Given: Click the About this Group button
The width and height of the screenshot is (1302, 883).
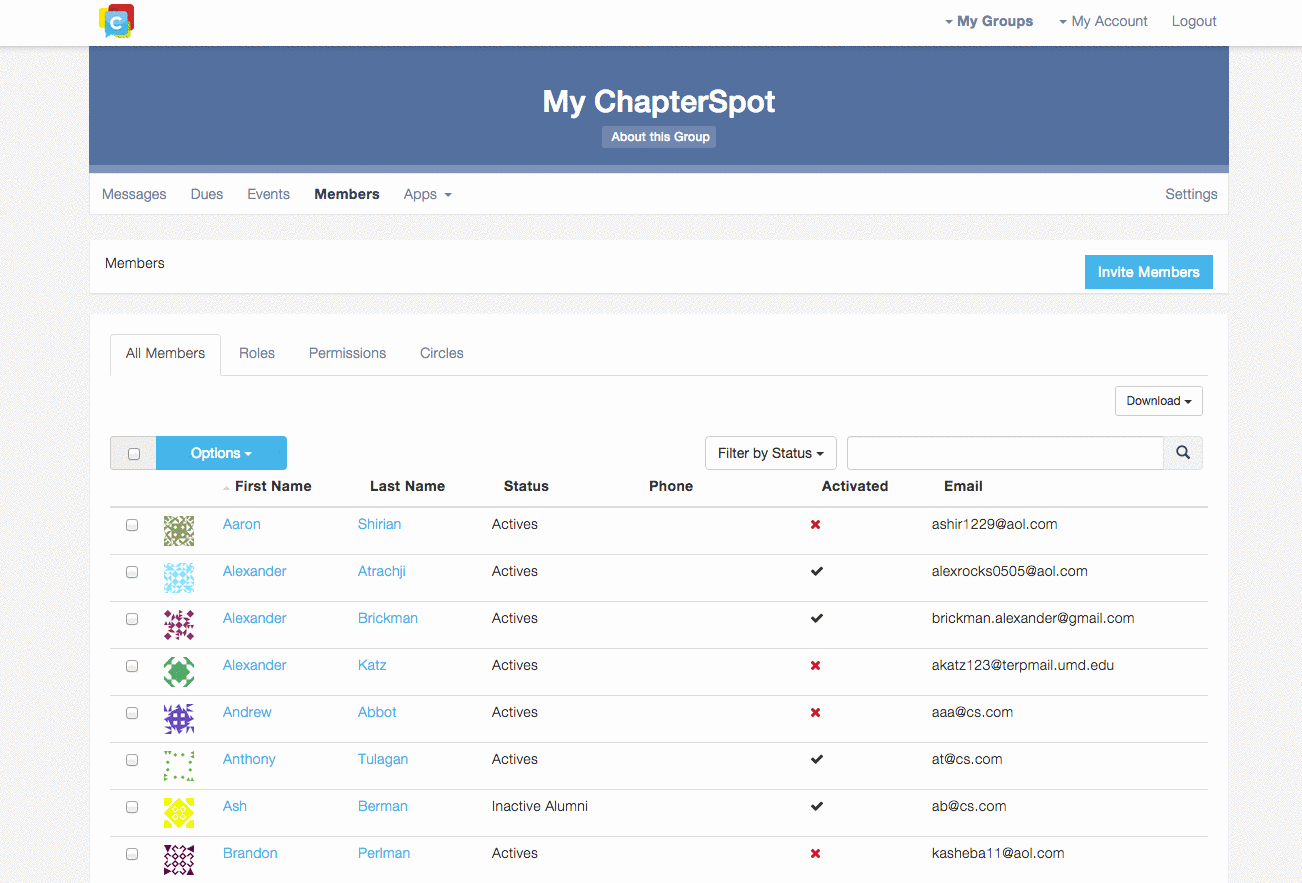Looking at the screenshot, I should pos(660,137).
